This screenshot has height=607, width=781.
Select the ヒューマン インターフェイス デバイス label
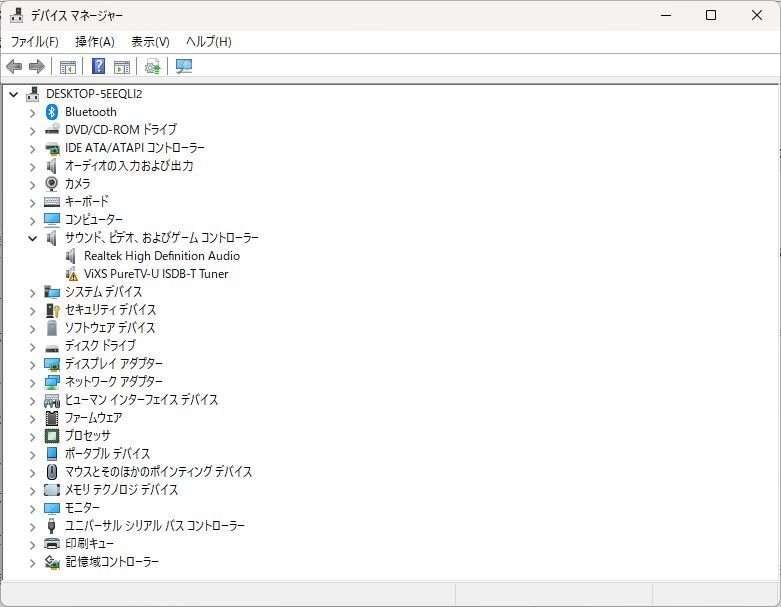click(141, 399)
